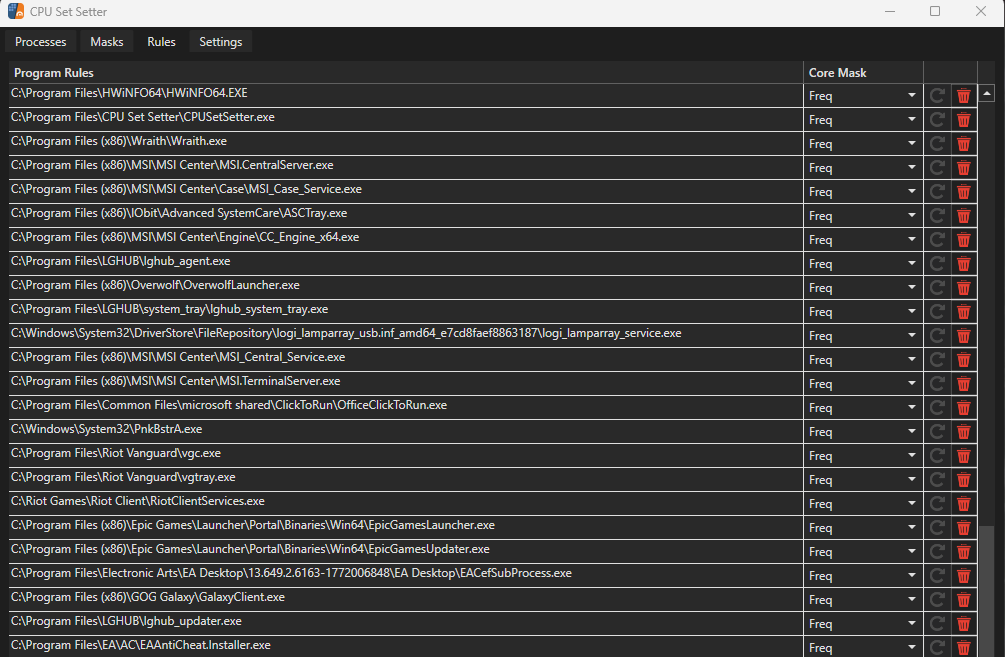
Task: Switch to the Masks tab
Action: (x=106, y=42)
